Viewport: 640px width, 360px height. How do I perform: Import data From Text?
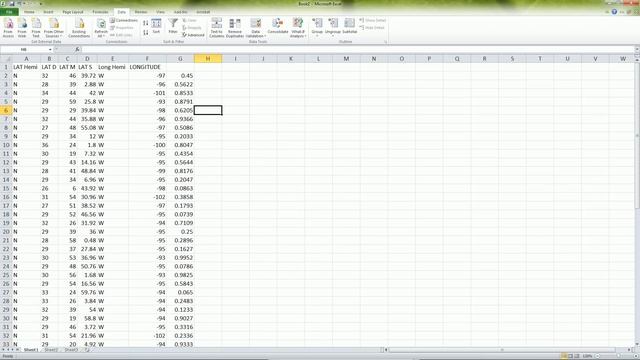pyautogui.click(x=36, y=28)
